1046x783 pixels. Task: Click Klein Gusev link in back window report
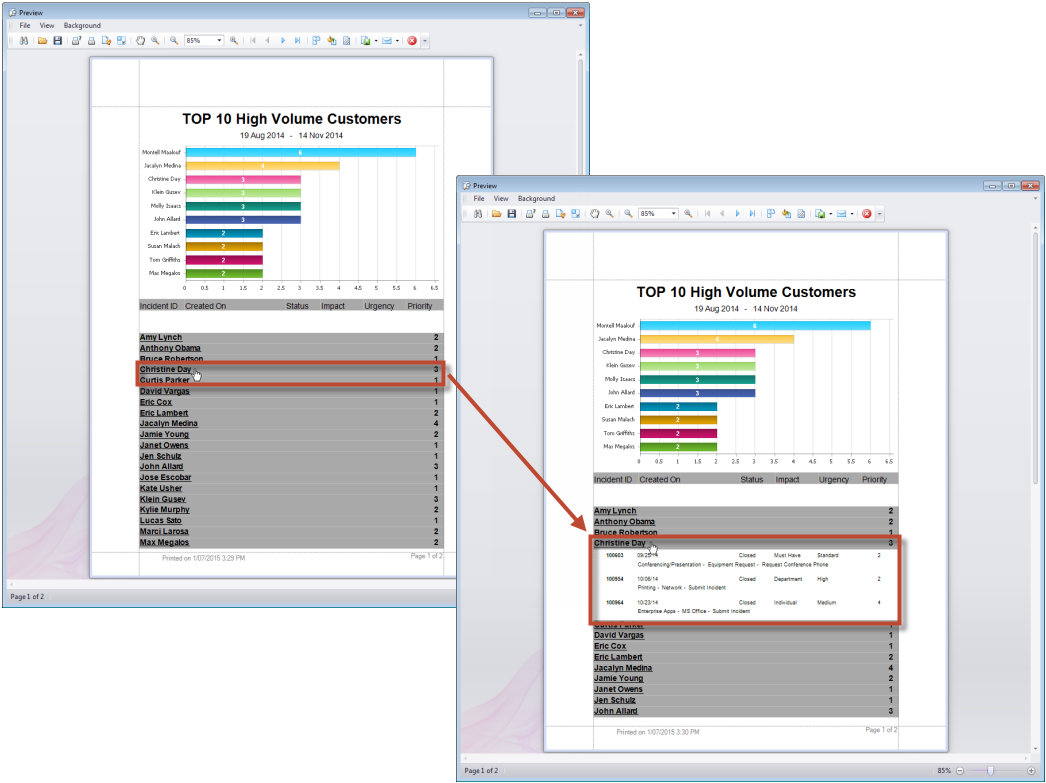tap(163, 499)
